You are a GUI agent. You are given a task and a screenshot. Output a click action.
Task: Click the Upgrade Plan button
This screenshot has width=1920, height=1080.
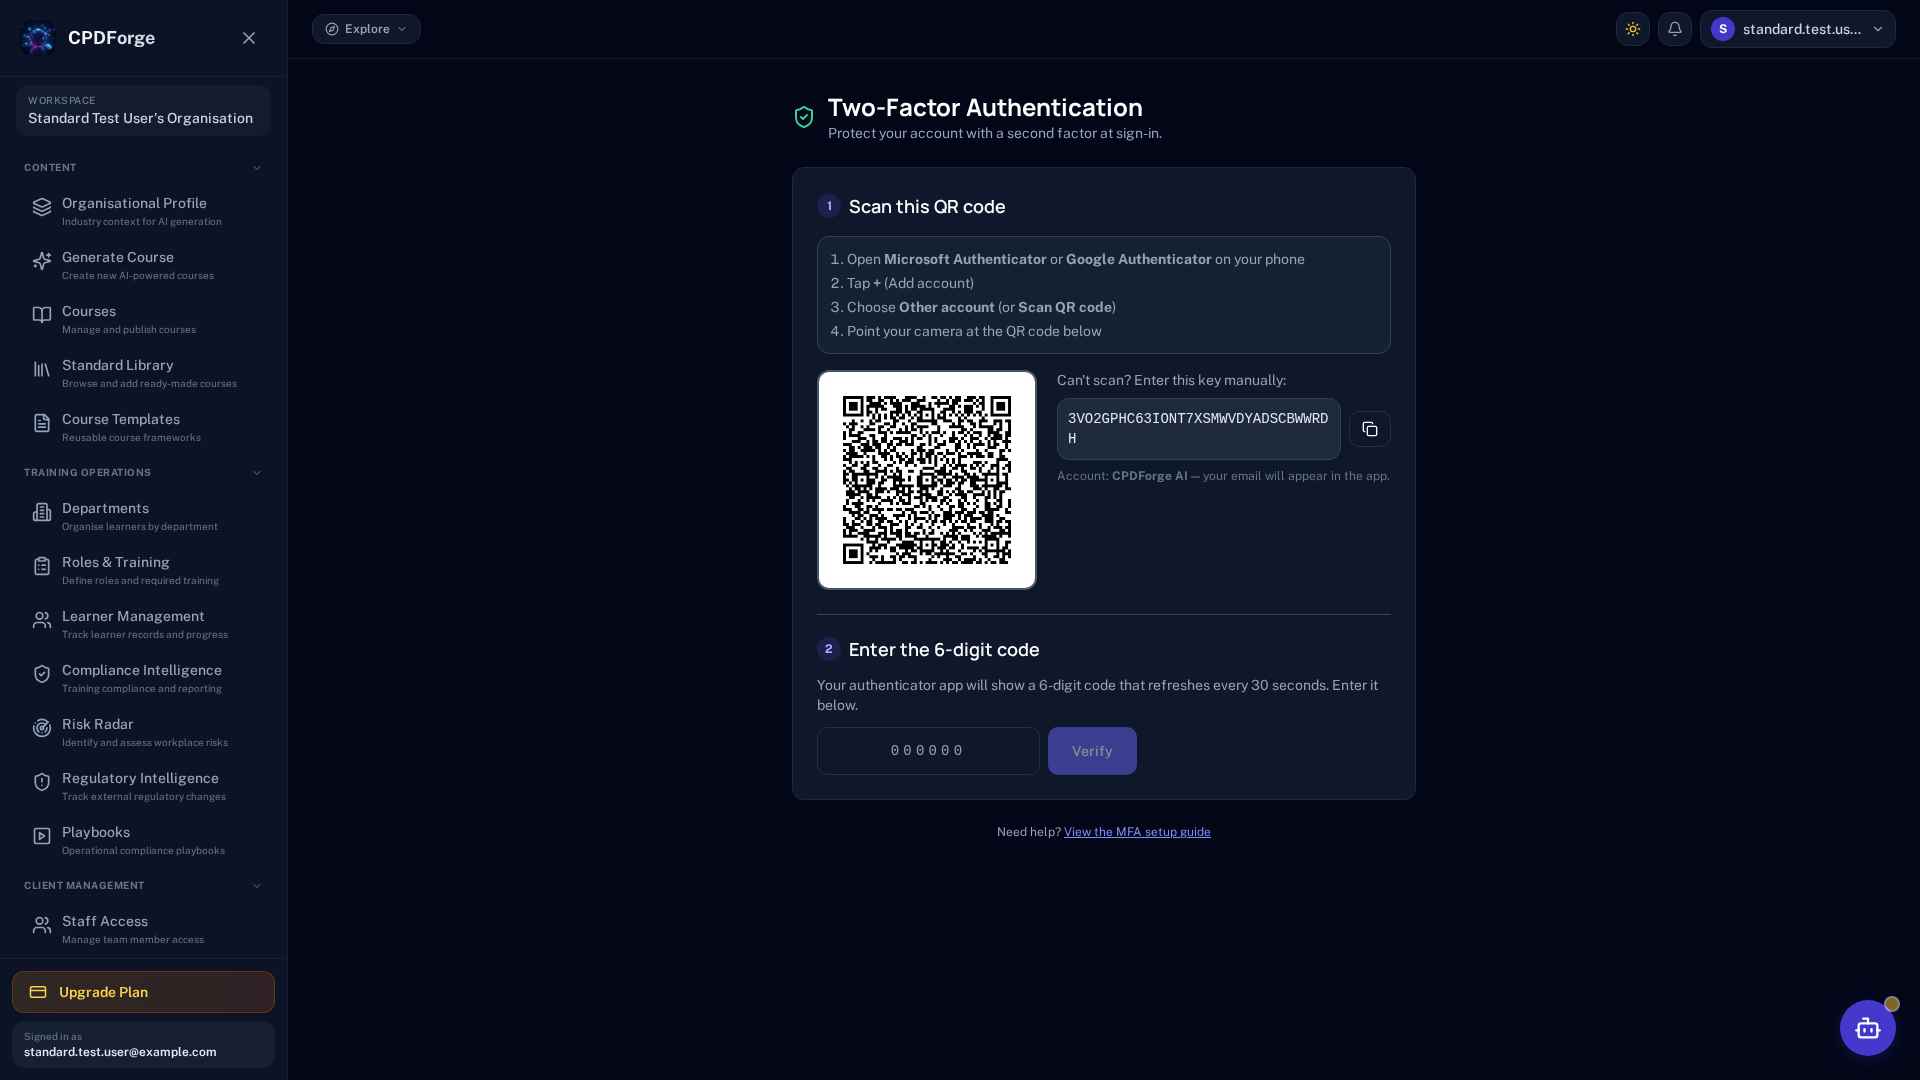[143, 992]
